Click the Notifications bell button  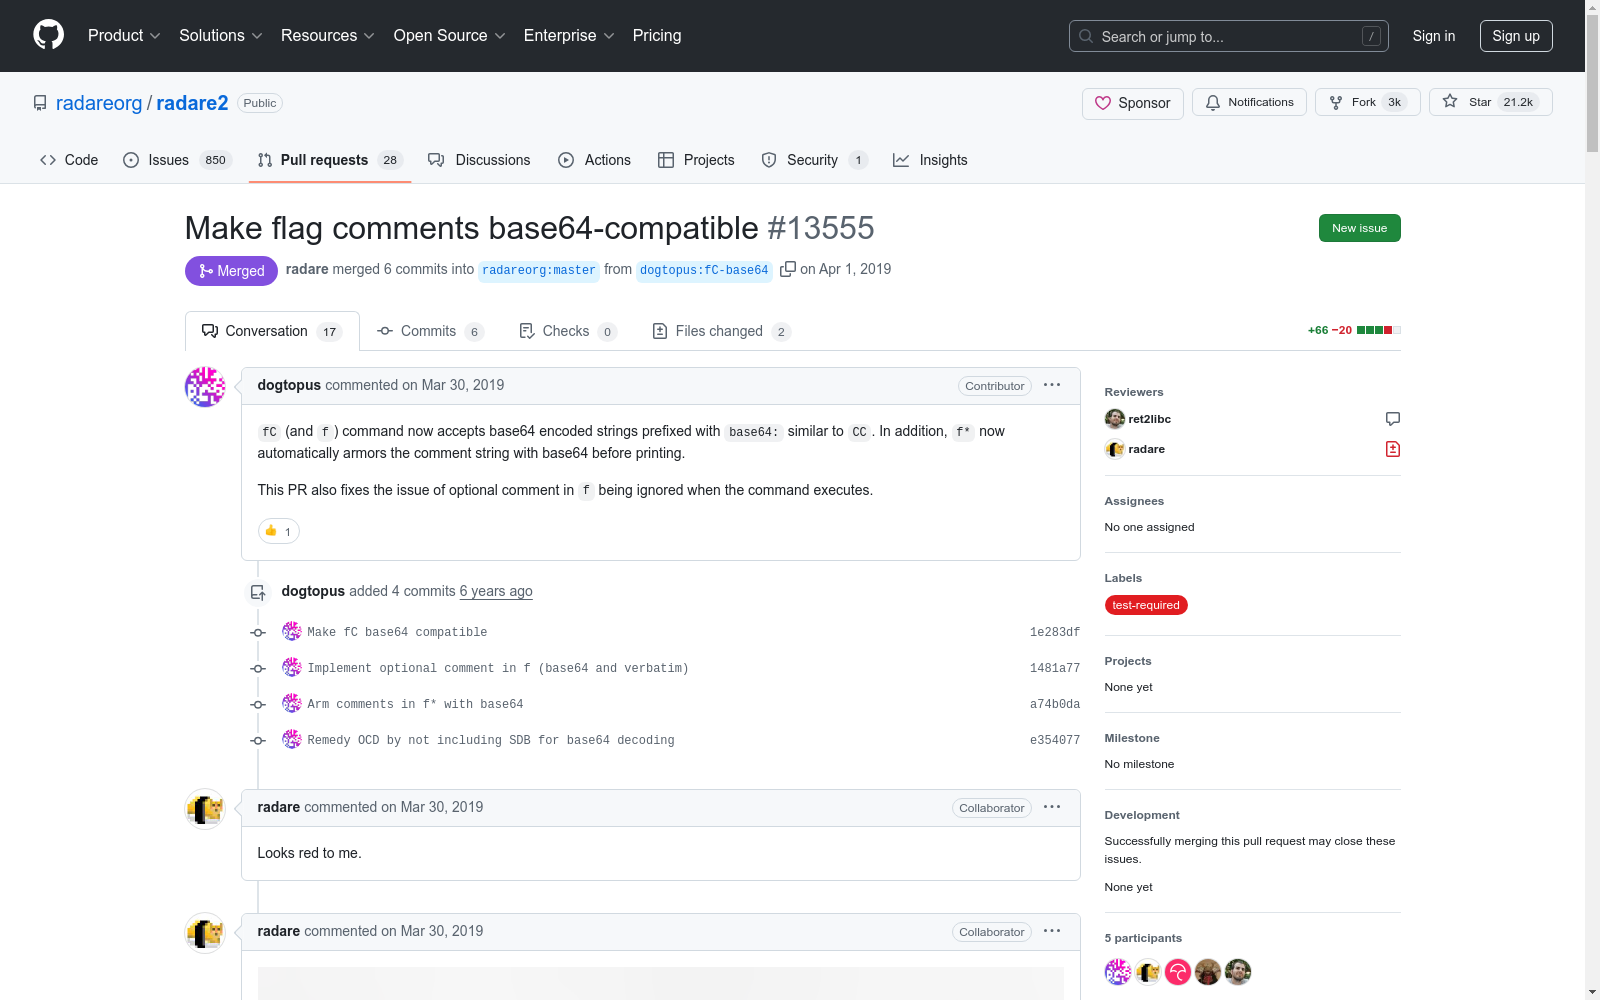pyautogui.click(x=1249, y=102)
